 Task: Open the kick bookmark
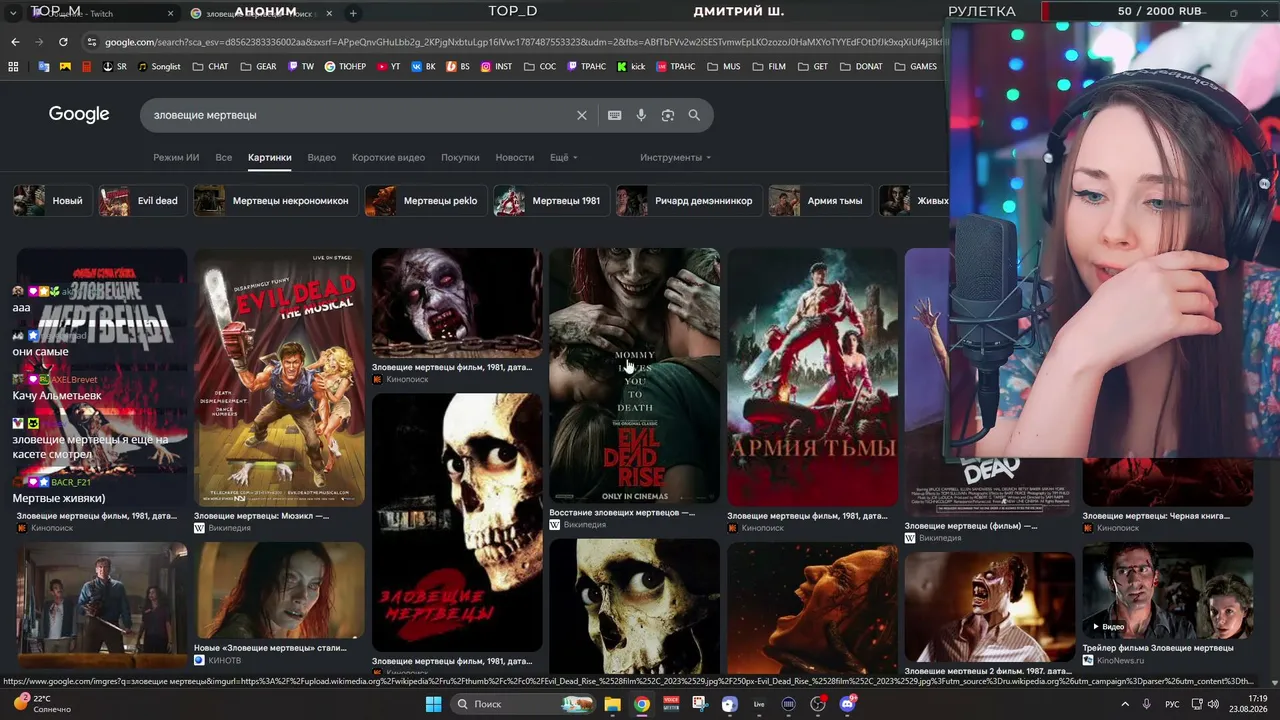tap(631, 67)
